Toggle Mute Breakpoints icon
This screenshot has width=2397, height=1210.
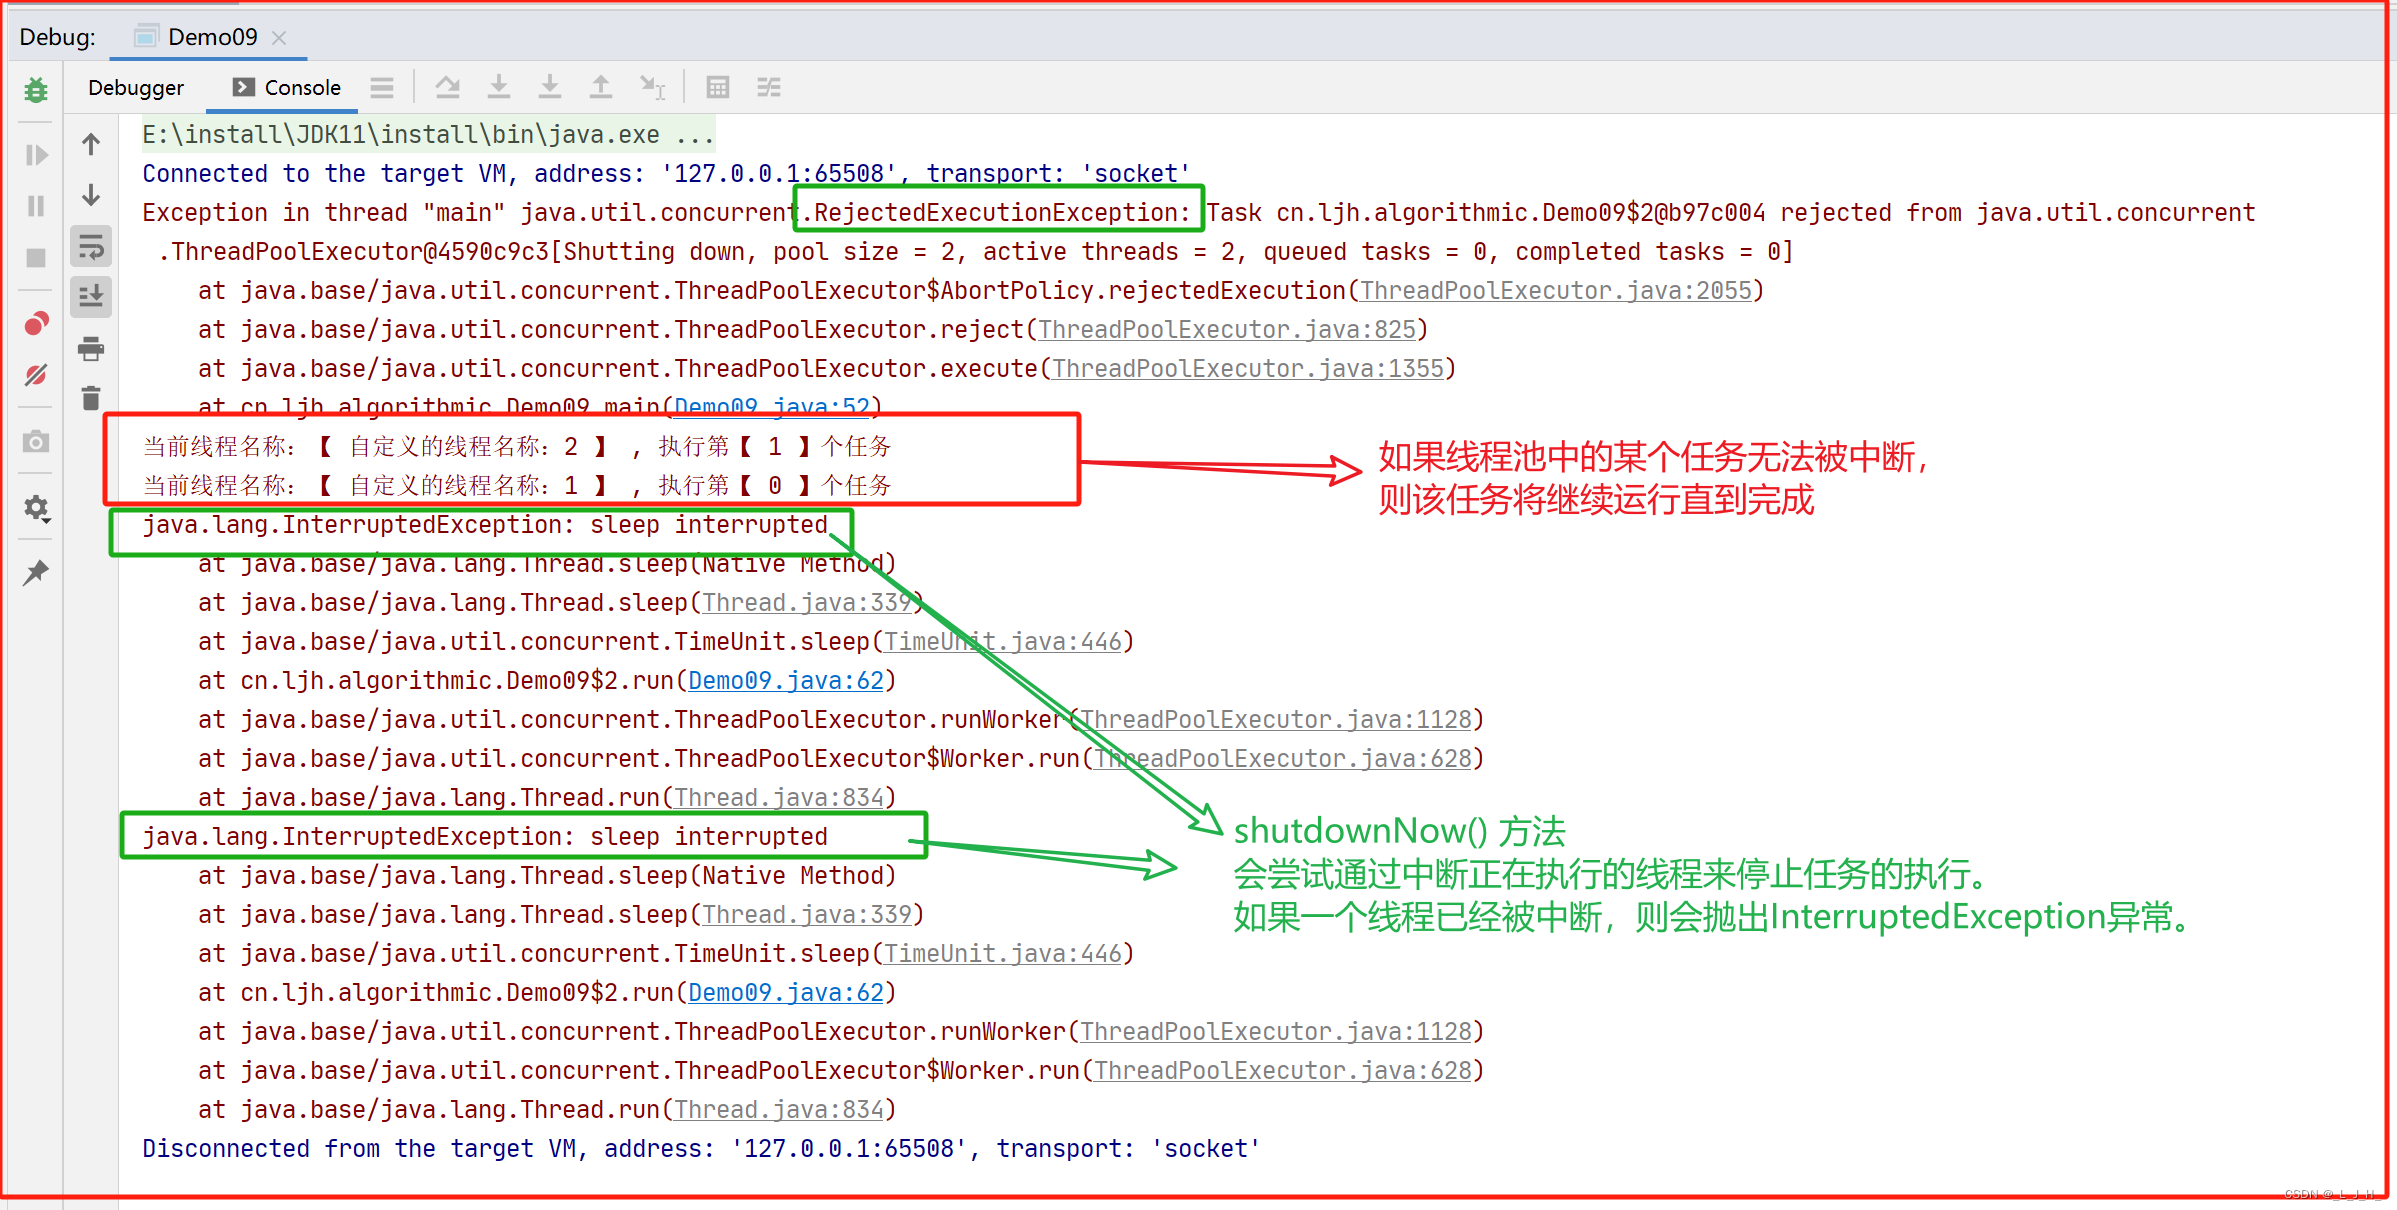click(x=36, y=375)
